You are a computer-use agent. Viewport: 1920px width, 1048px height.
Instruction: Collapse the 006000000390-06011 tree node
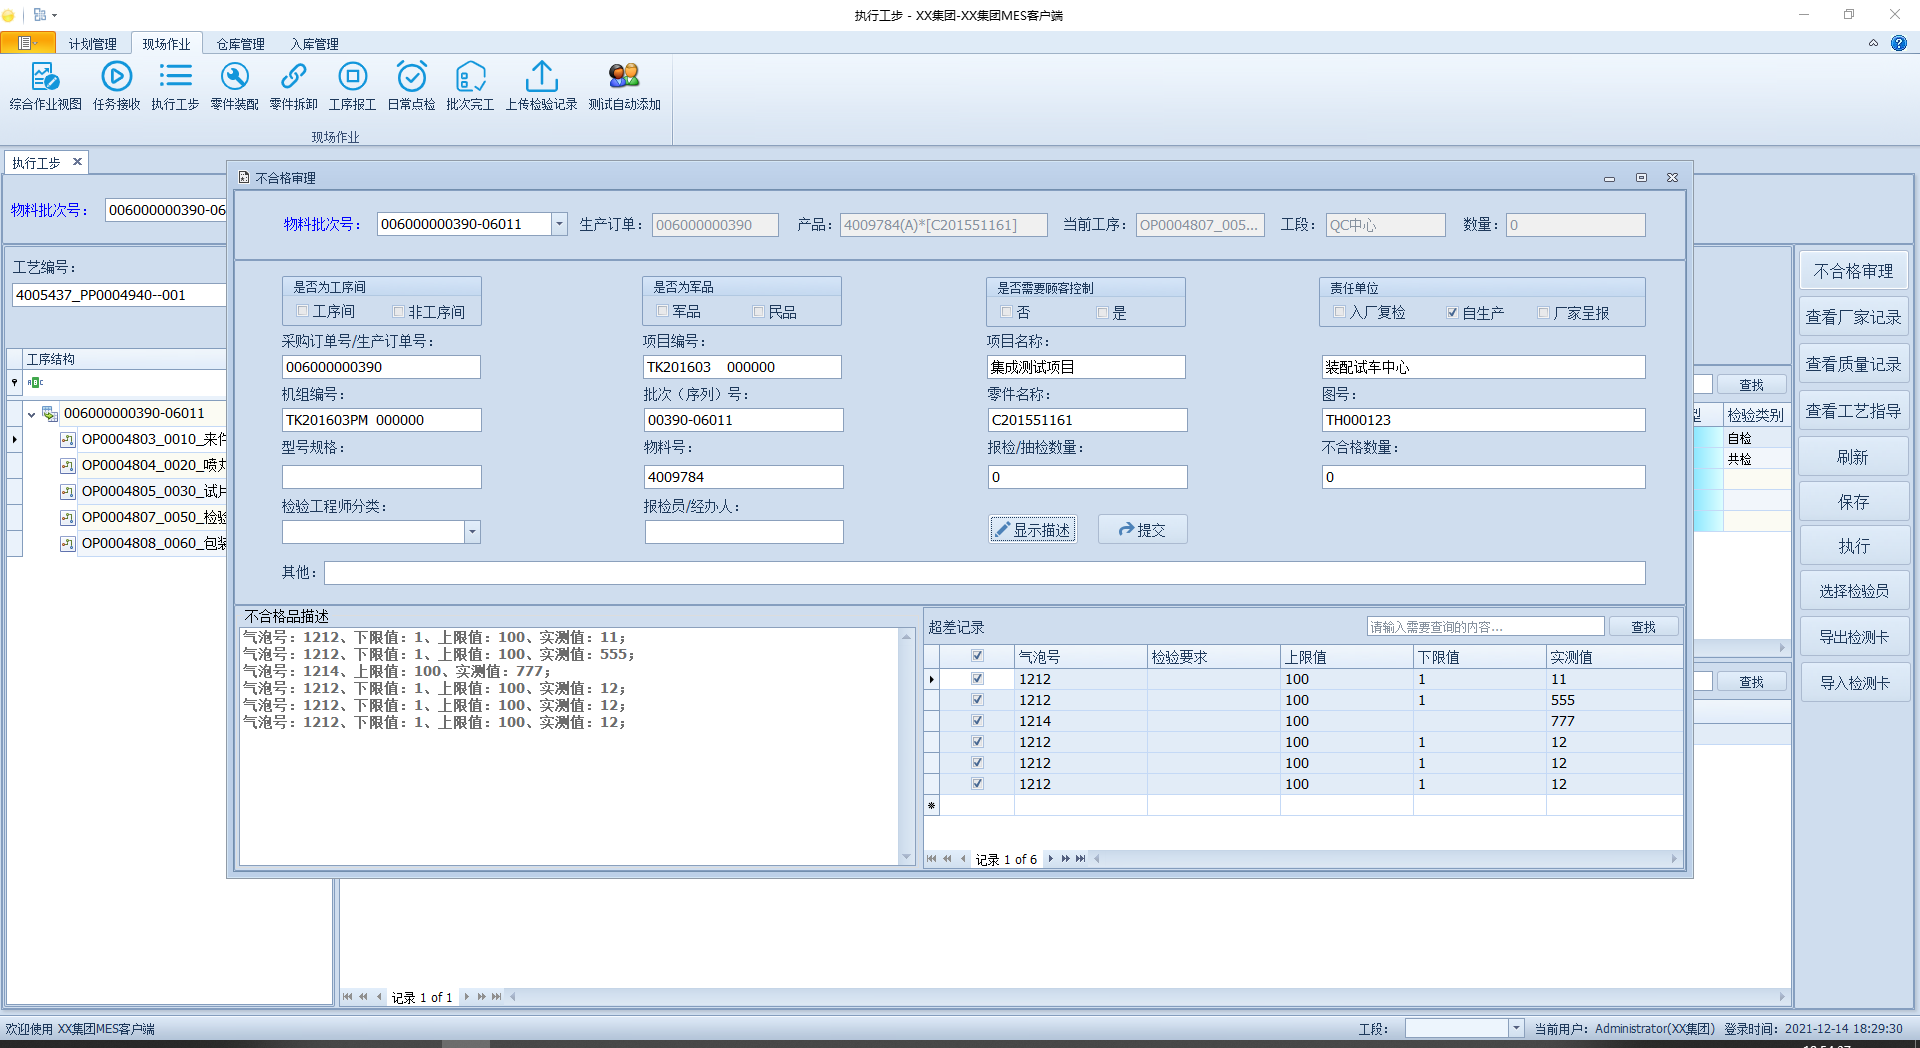tap(31, 414)
